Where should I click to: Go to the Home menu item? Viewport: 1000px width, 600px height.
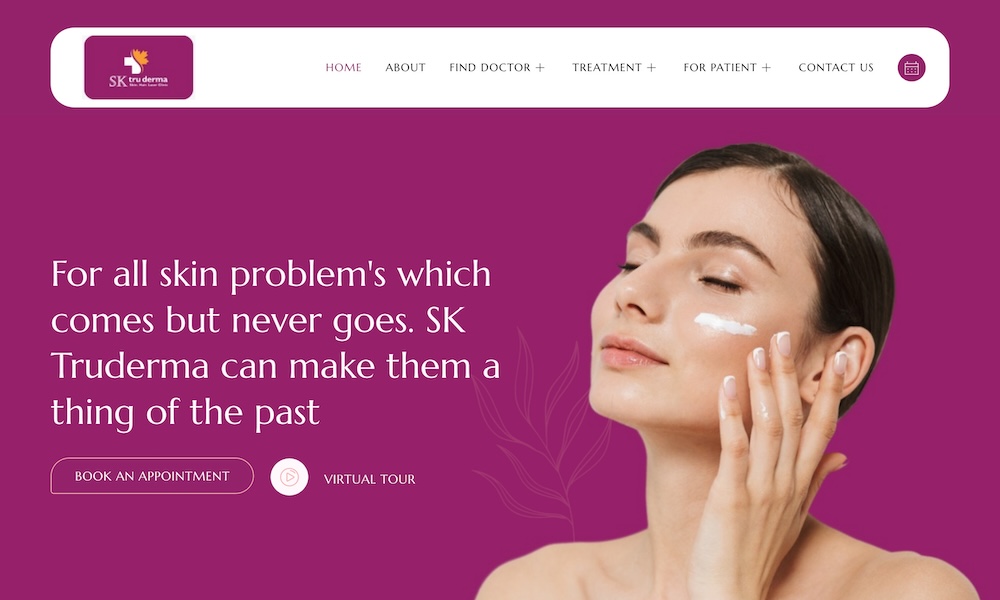pos(343,68)
